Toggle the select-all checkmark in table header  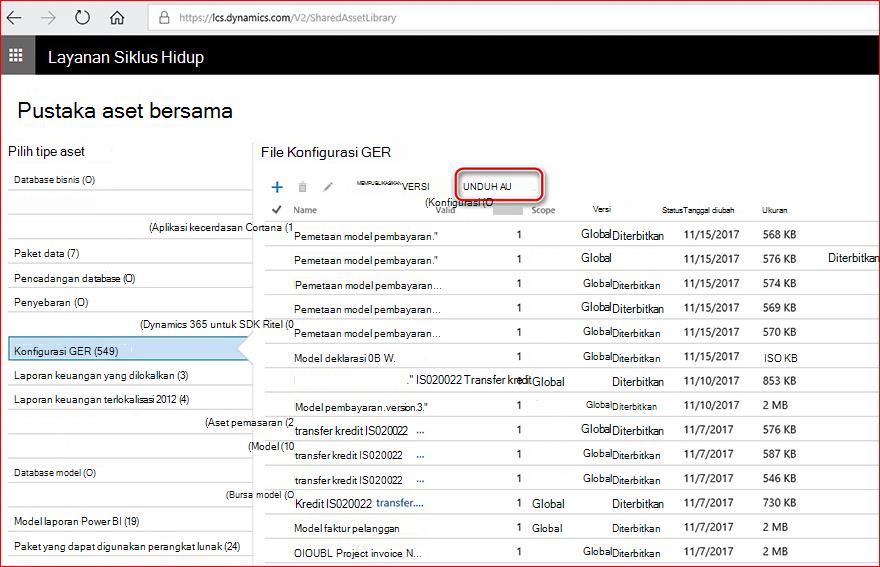[x=276, y=209]
